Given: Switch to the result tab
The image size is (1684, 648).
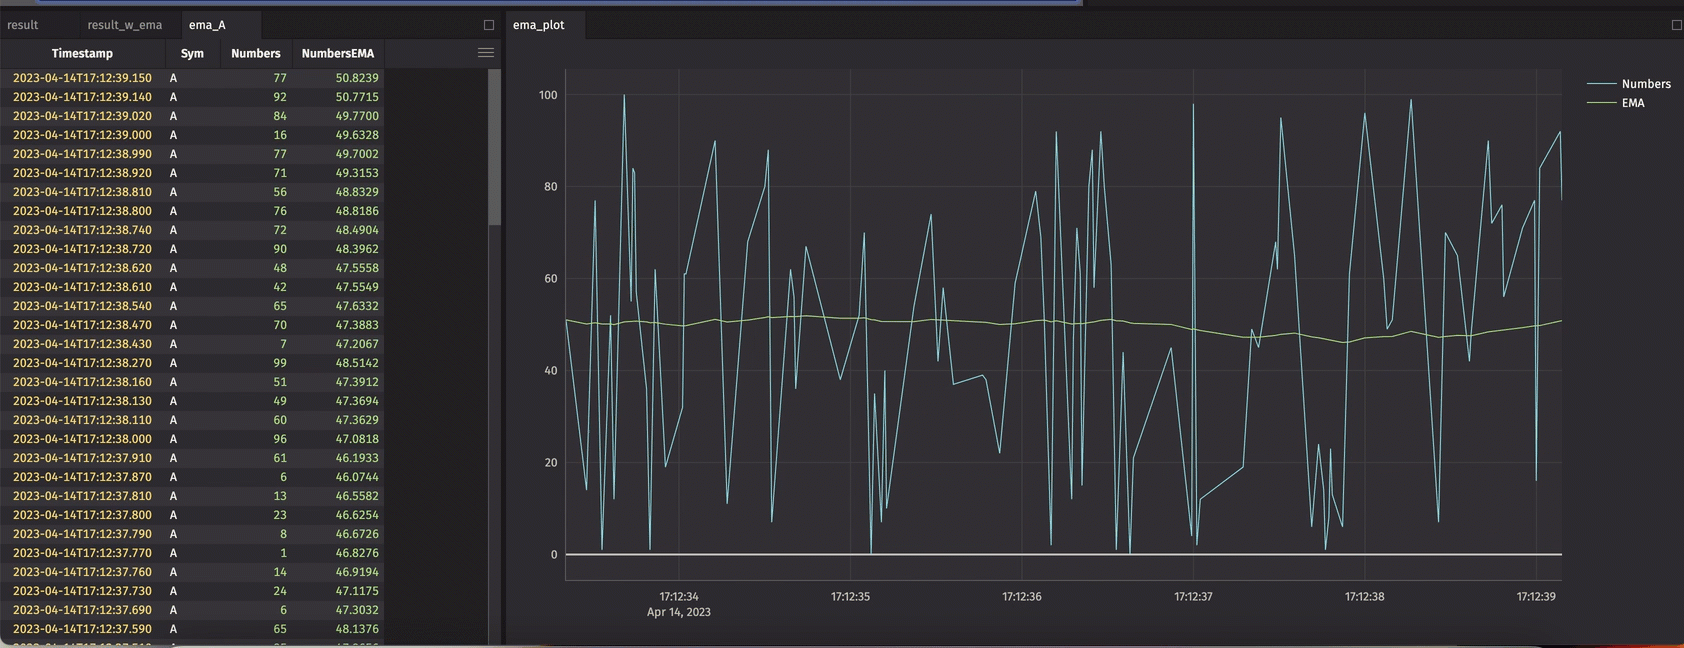Looking at the screenshot, I should (23, 25).
